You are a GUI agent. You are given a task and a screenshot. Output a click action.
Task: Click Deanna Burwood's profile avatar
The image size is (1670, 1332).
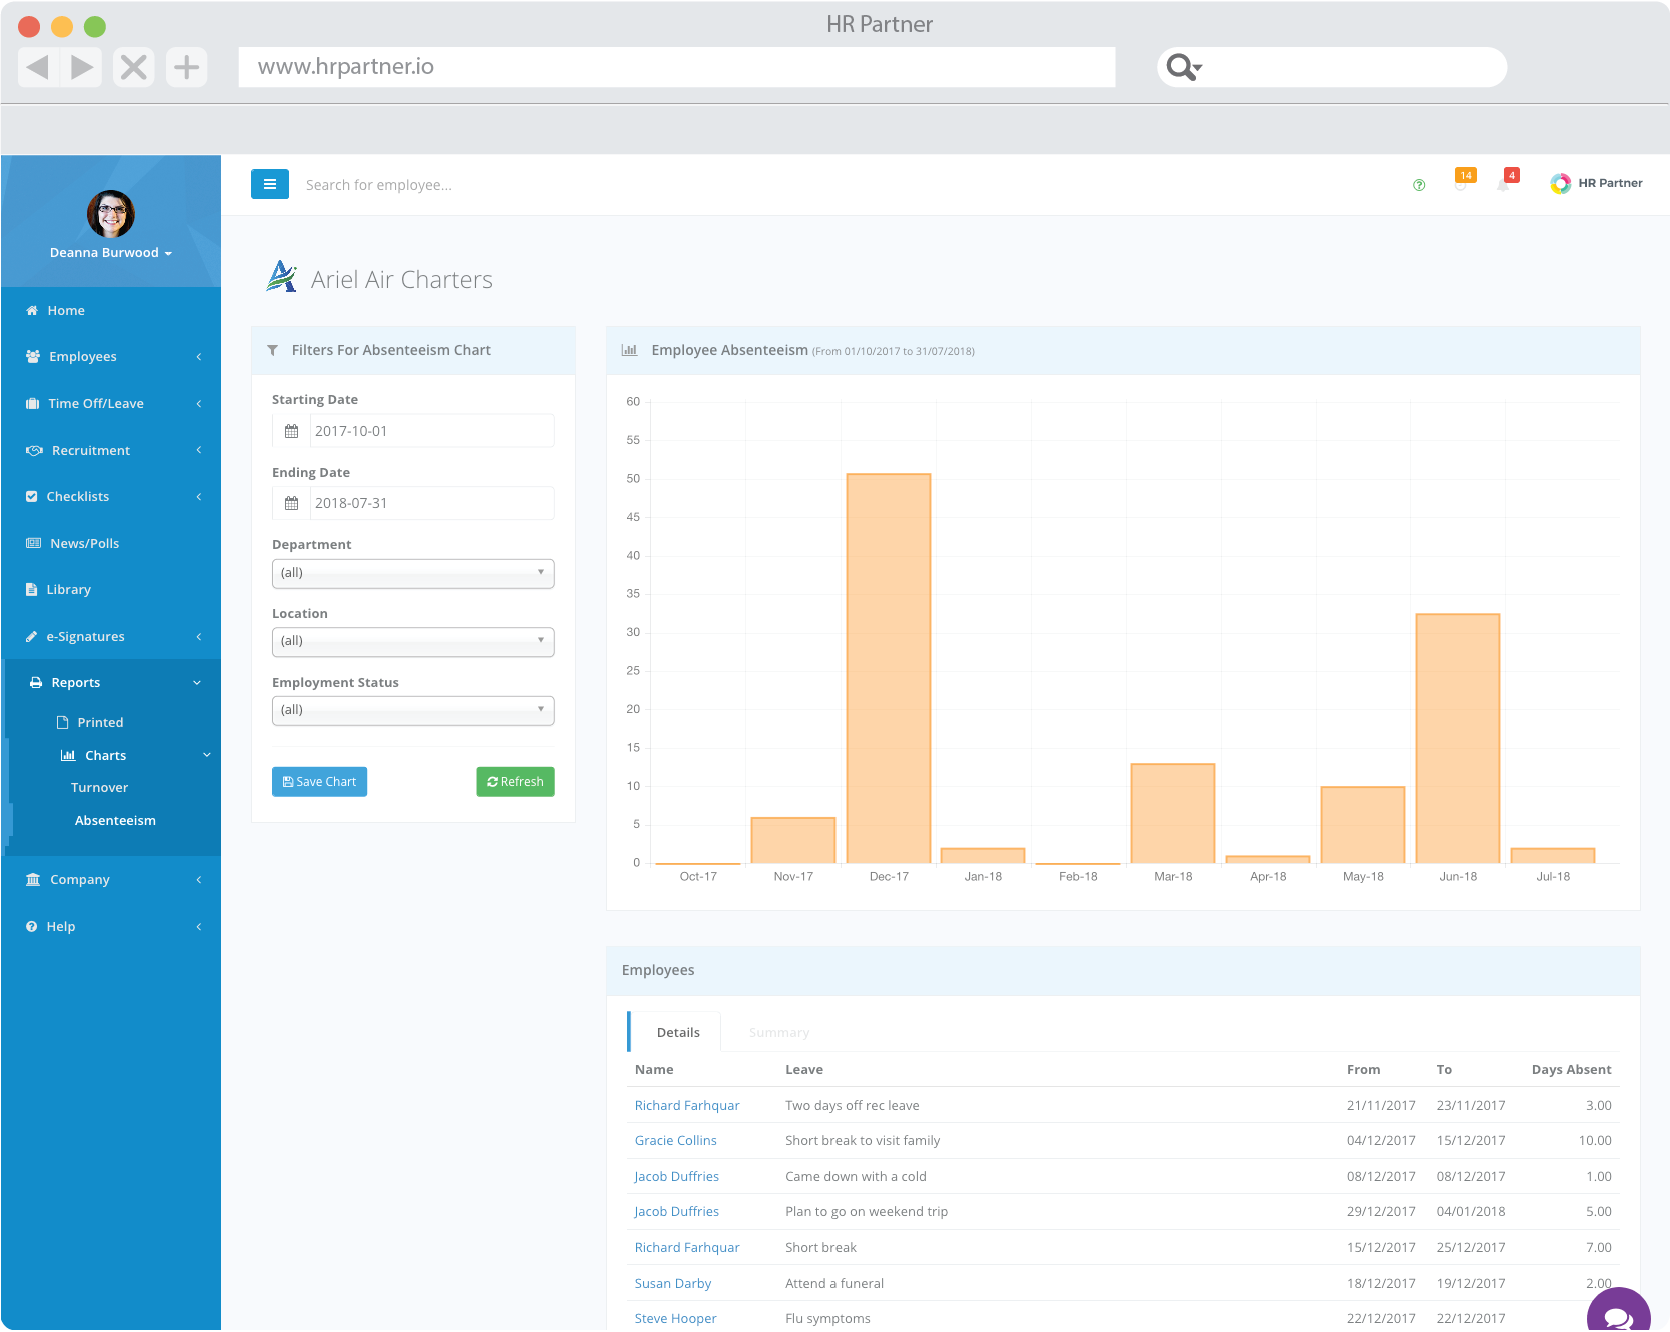tap(111, 214)
